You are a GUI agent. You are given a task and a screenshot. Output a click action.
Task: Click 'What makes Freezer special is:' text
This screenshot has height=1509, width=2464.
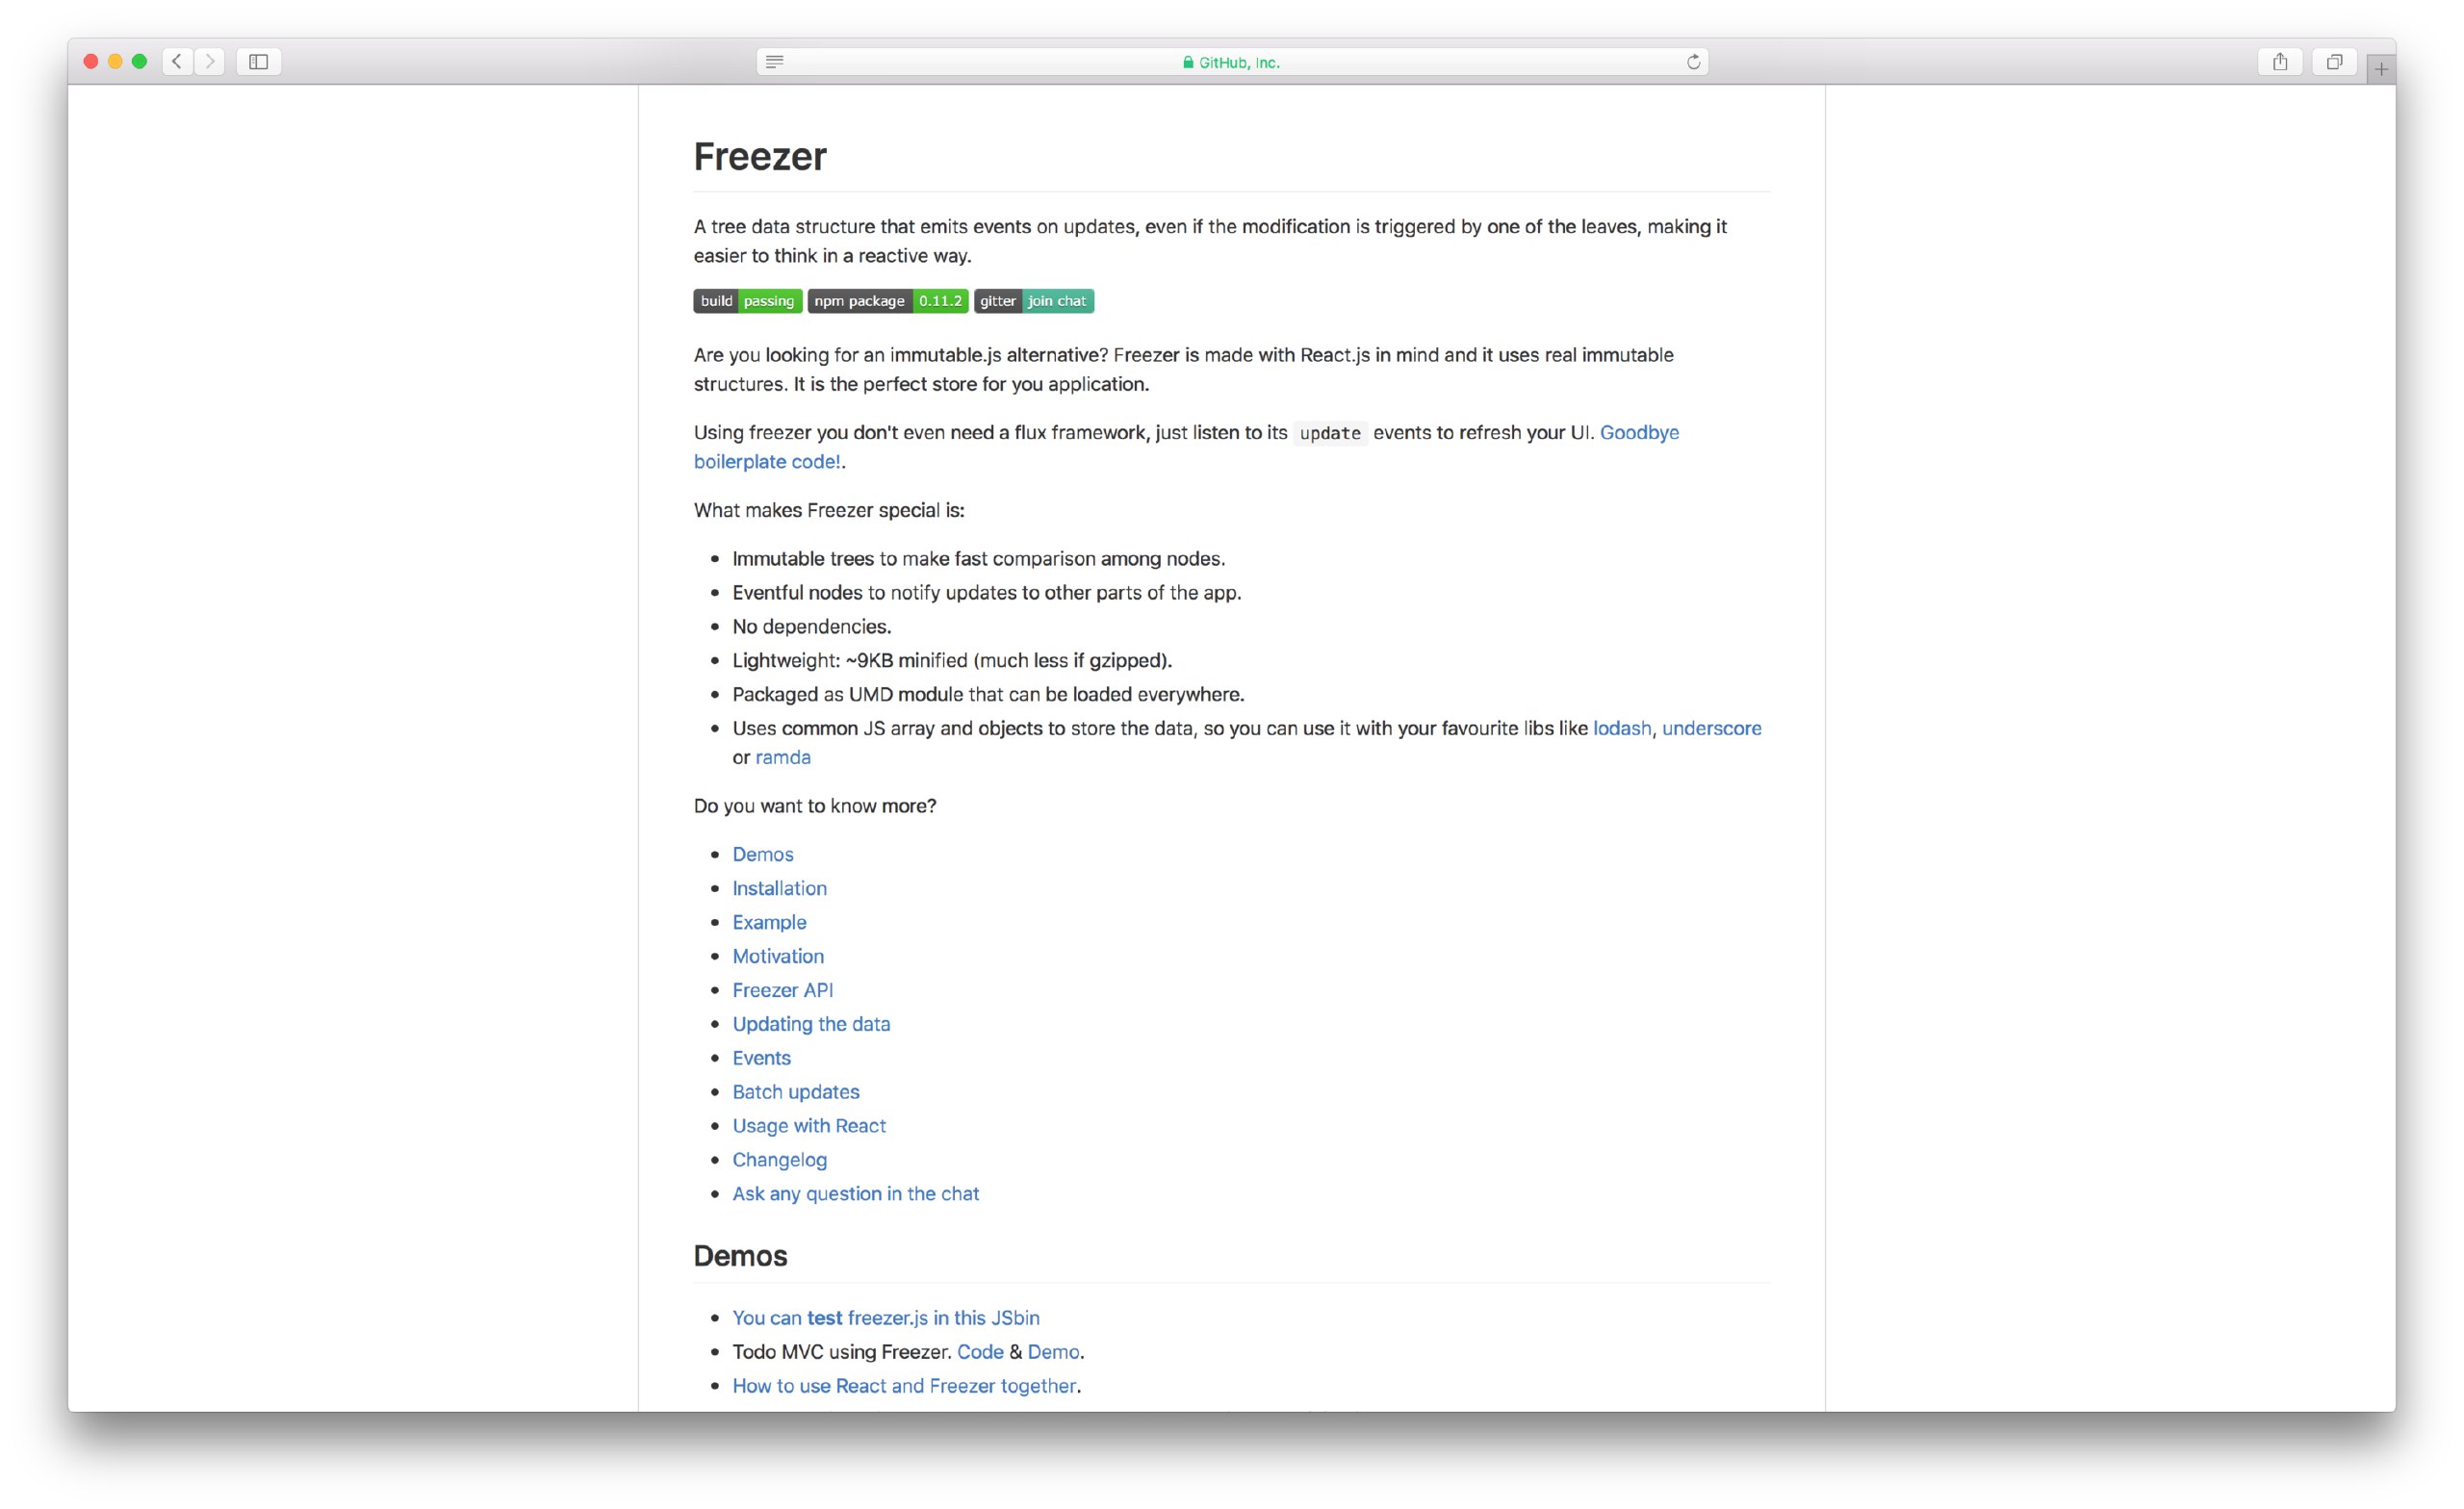[x=829, y=510]
